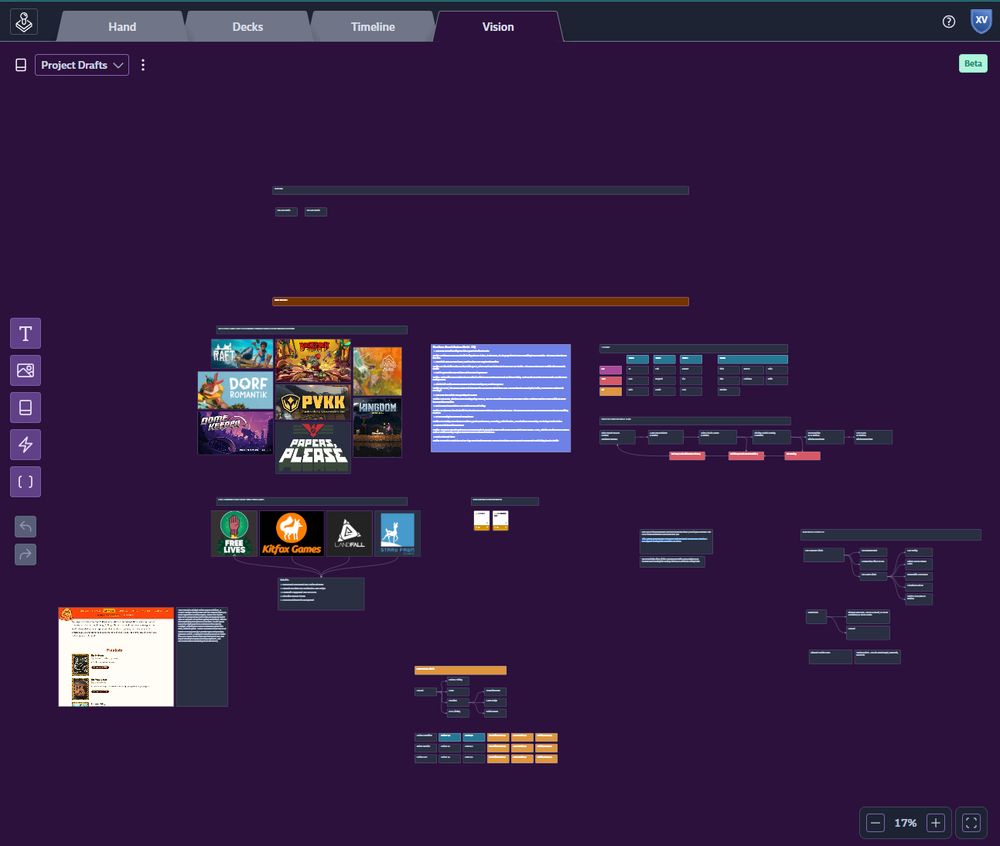Viewport: 1000px width, 846px height.
Task: Select the Dome Keeper image
Action: tap(235, 433)
